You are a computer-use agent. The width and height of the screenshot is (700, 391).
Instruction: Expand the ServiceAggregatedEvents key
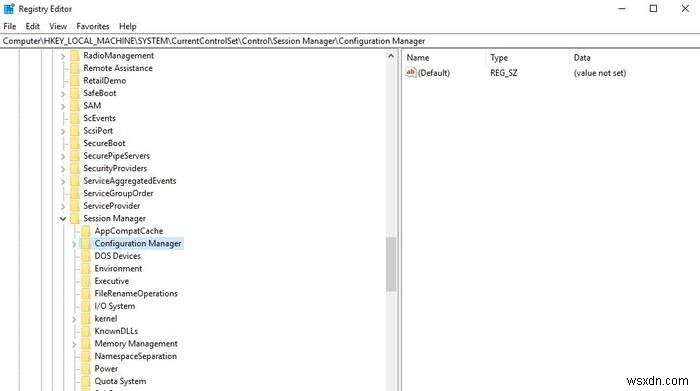coord(63,181)
